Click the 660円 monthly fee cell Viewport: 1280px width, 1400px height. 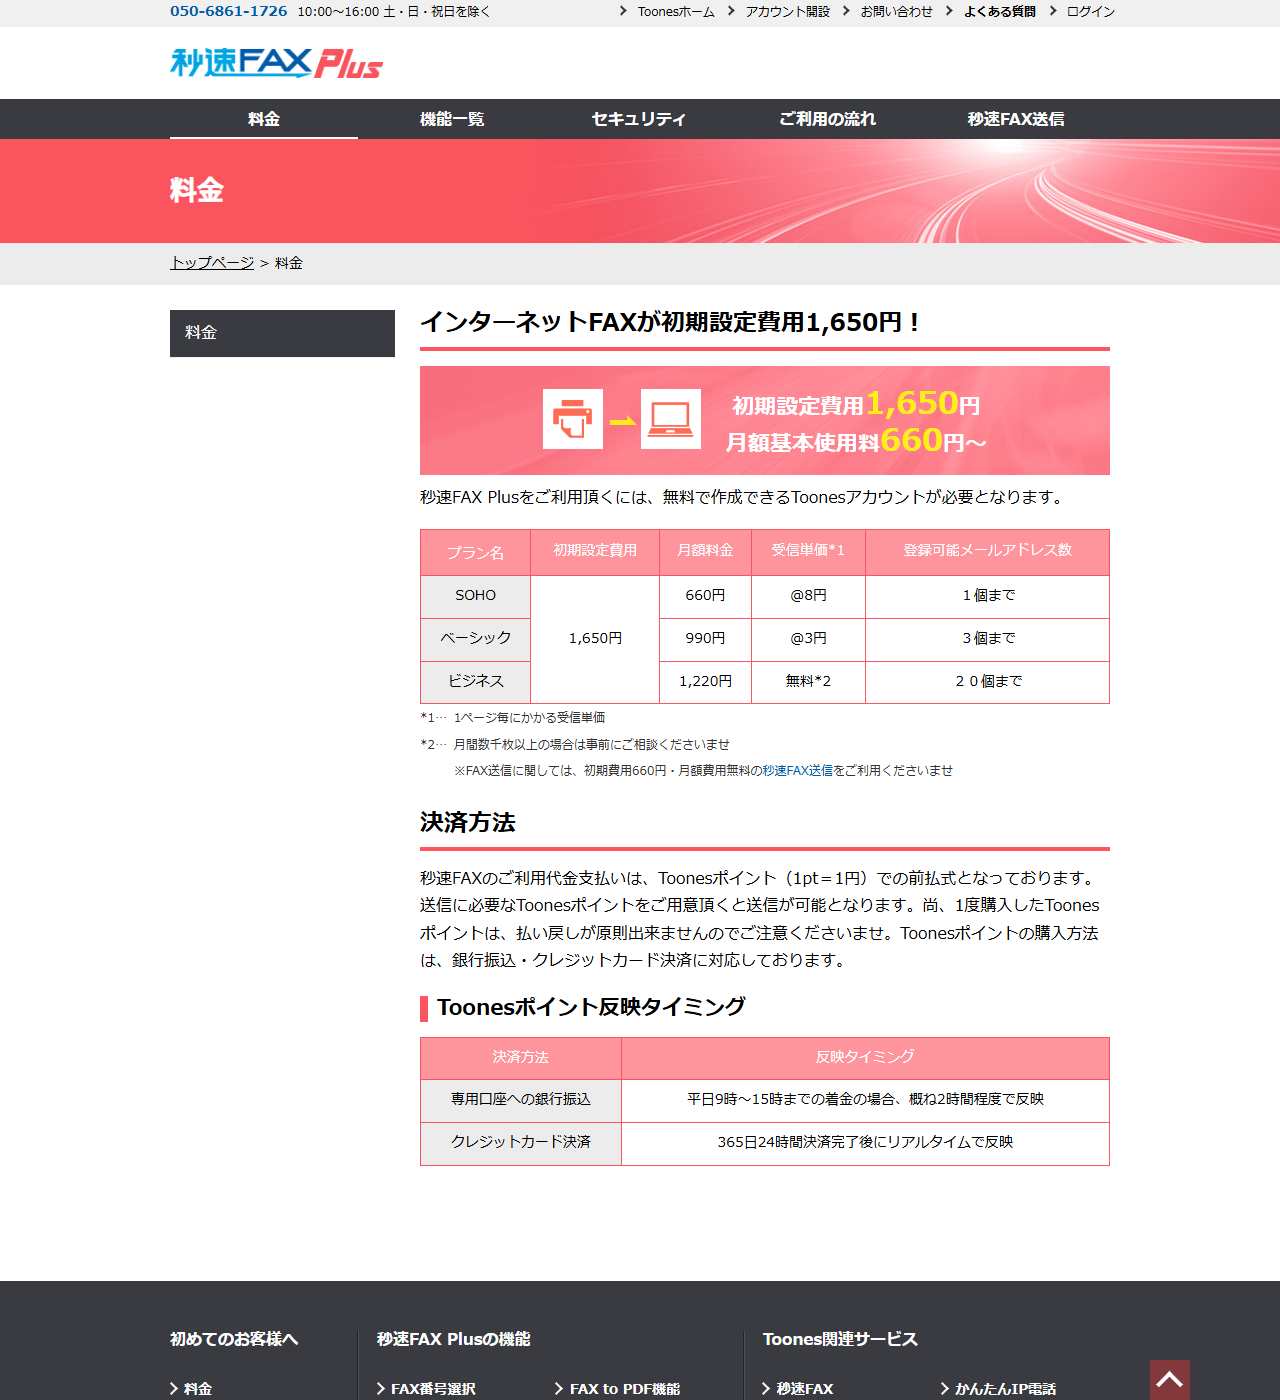click(x=705, y=596)
